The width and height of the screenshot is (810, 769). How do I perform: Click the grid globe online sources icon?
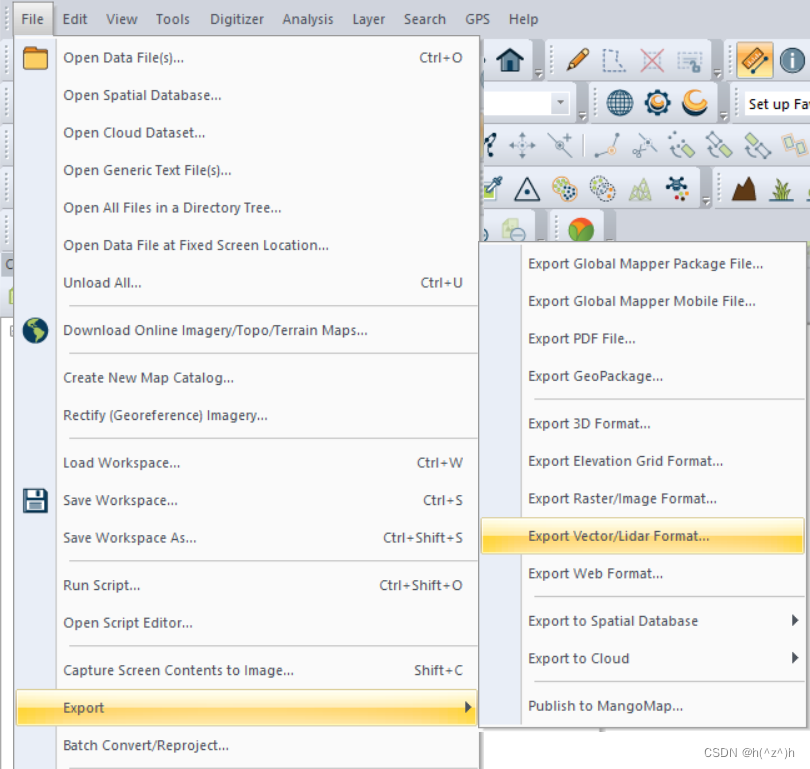point(619,102)
